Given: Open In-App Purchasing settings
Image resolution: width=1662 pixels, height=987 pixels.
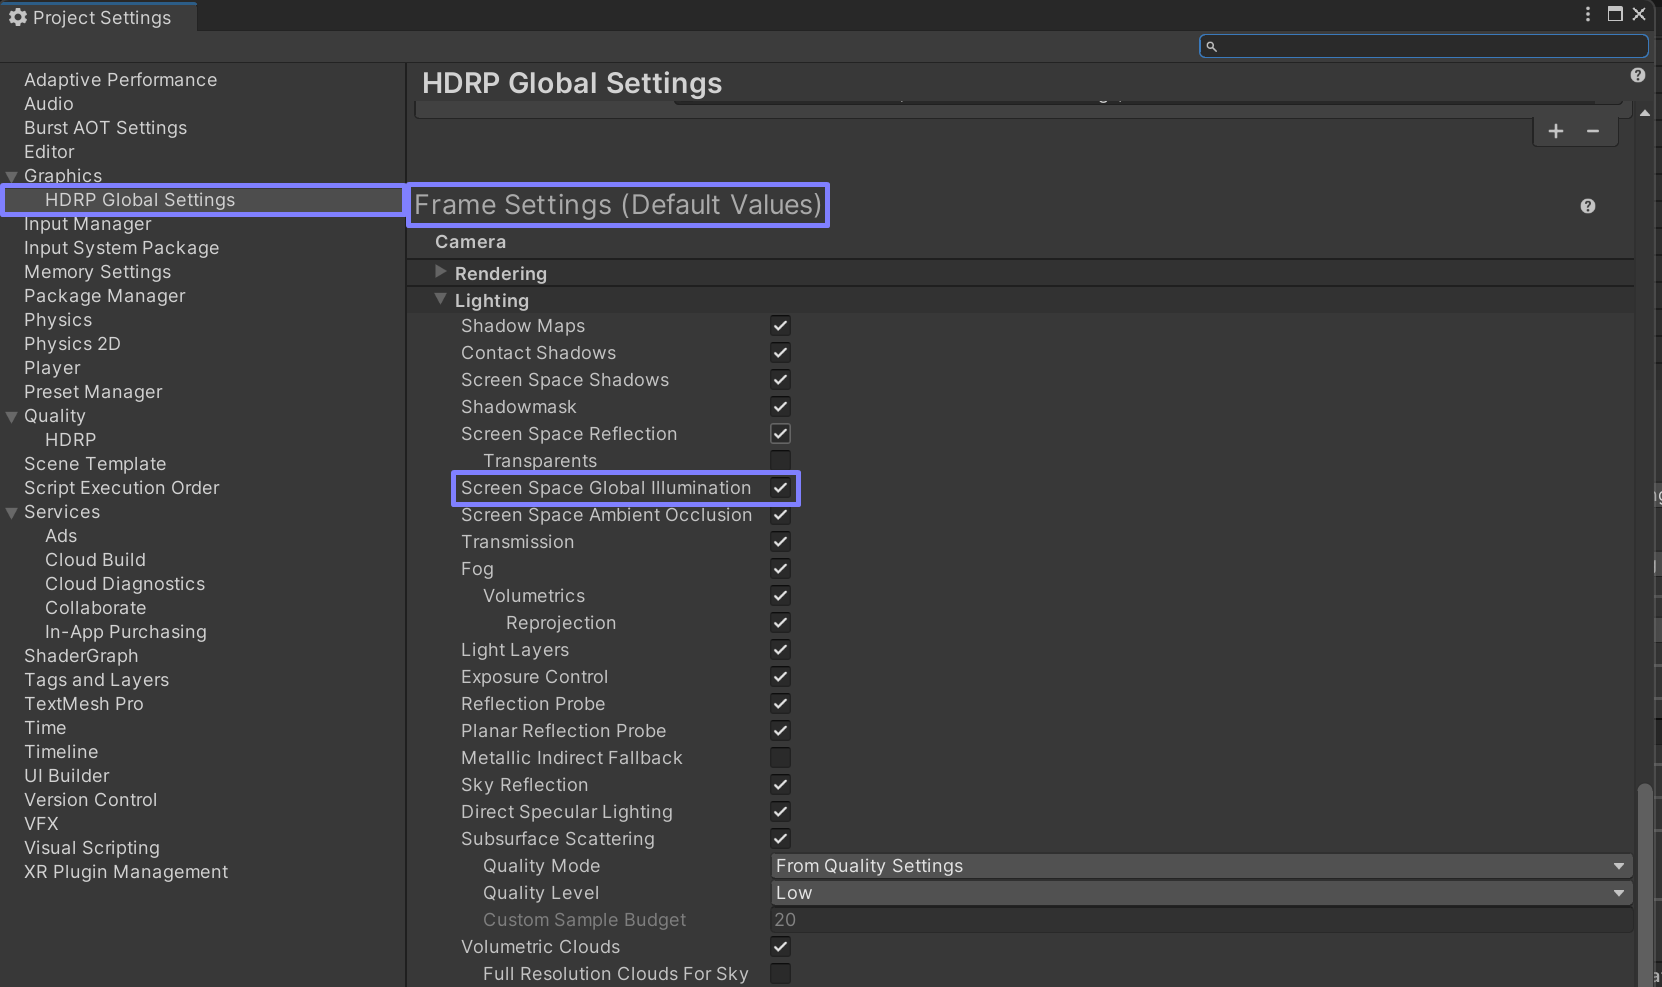Looking at the screenshot, I should (126, 632).
